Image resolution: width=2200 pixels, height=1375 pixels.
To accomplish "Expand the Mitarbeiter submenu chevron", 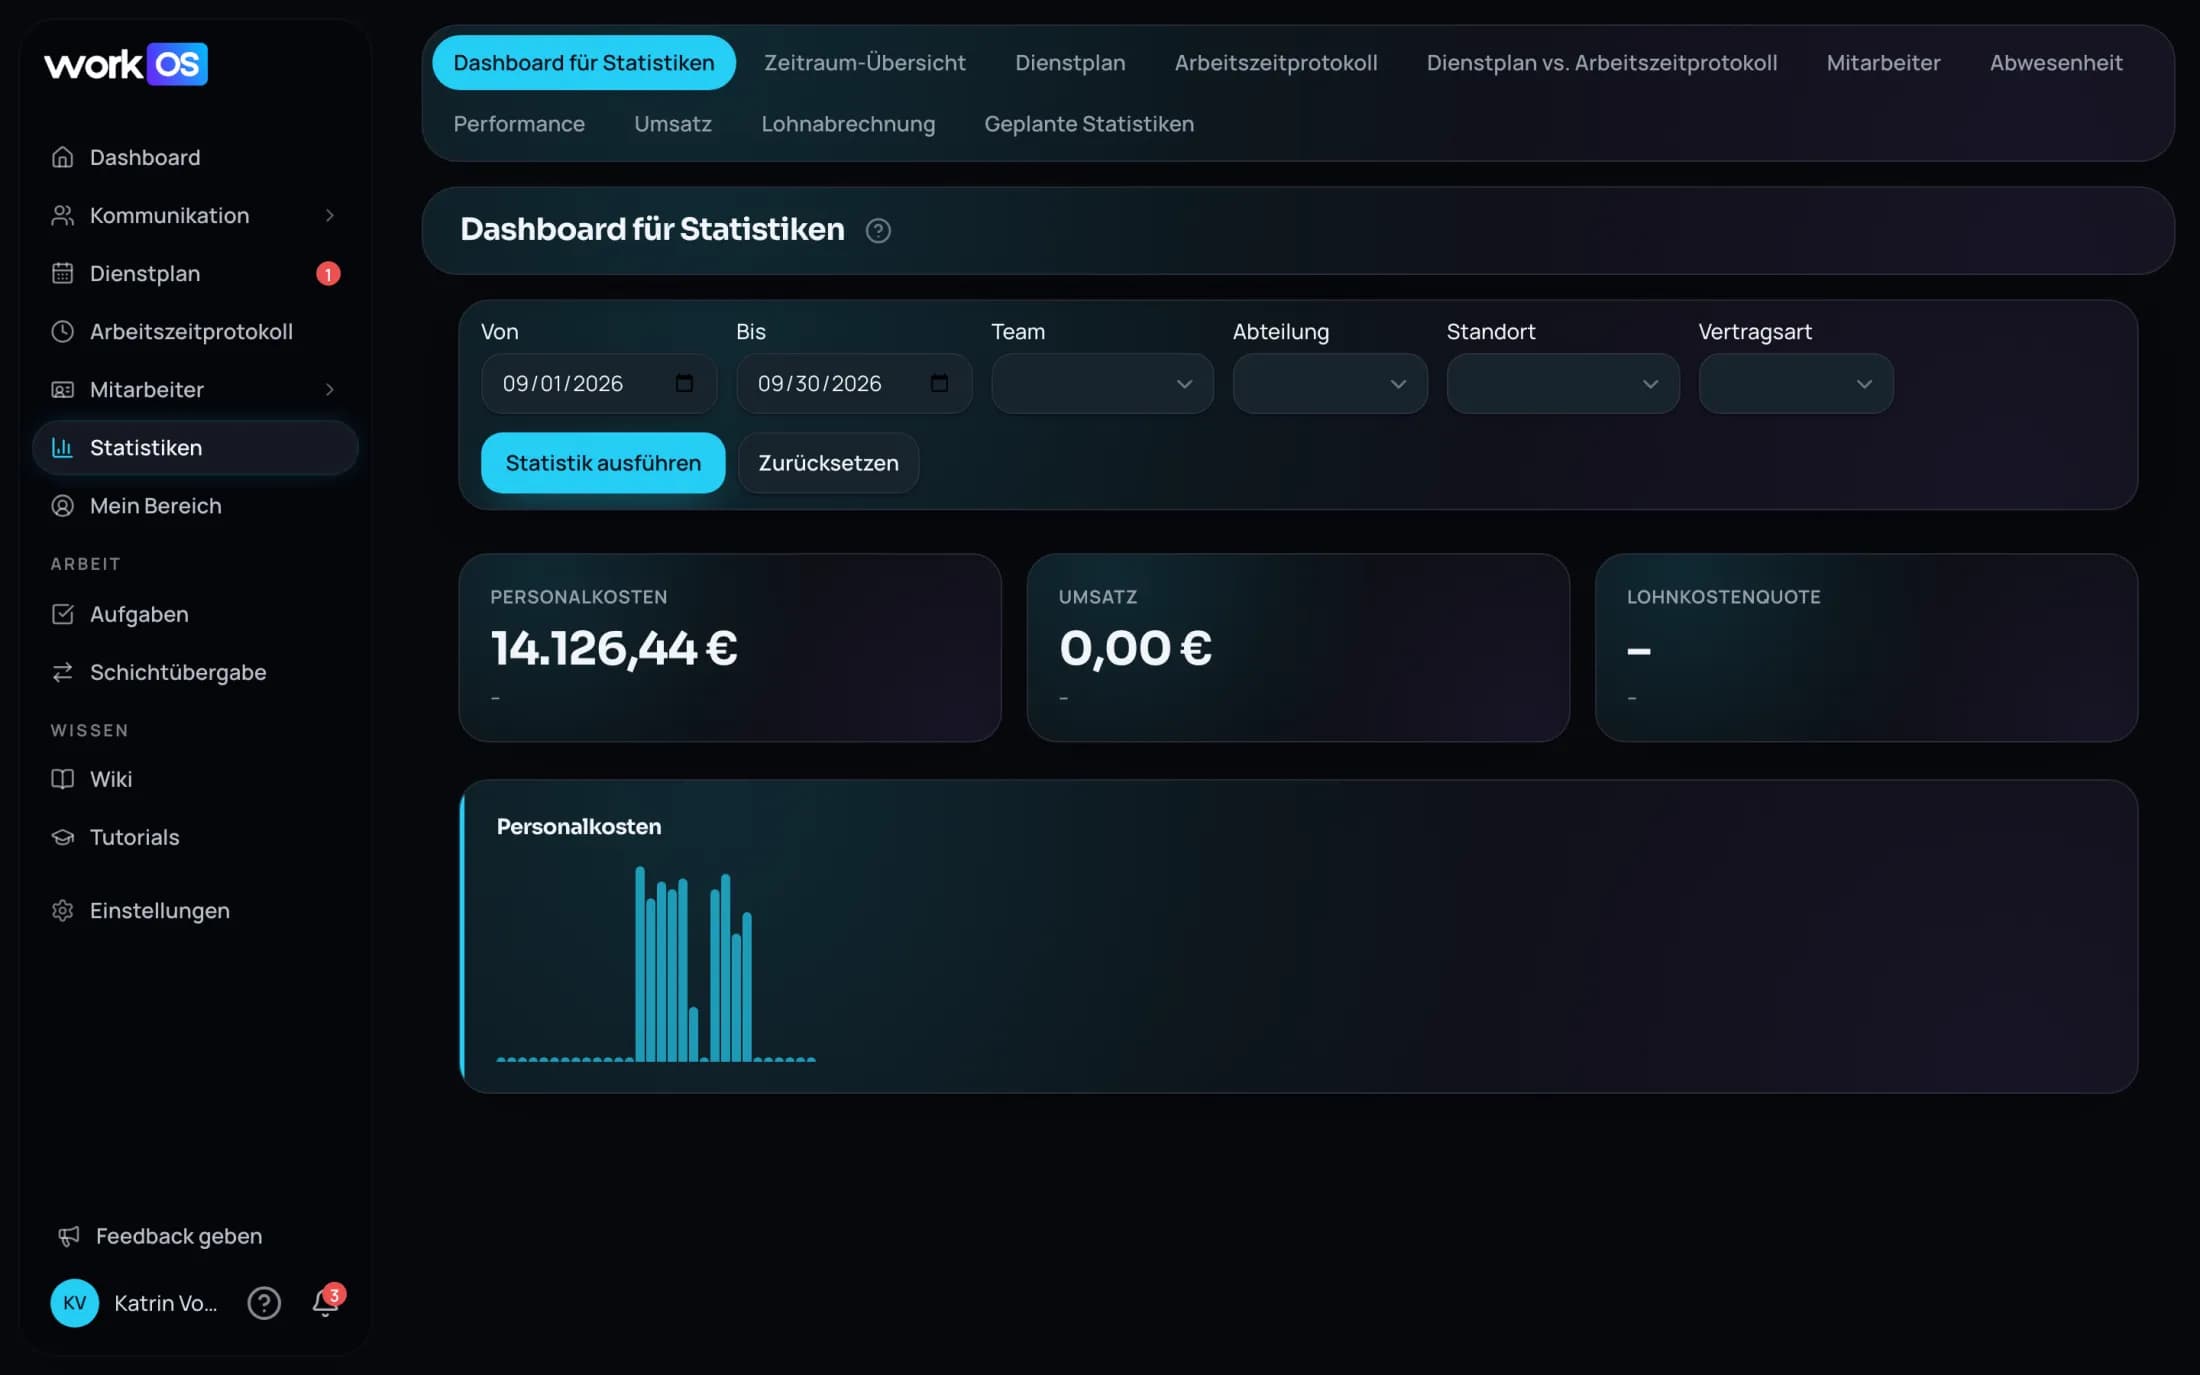I will click(329, 389).
